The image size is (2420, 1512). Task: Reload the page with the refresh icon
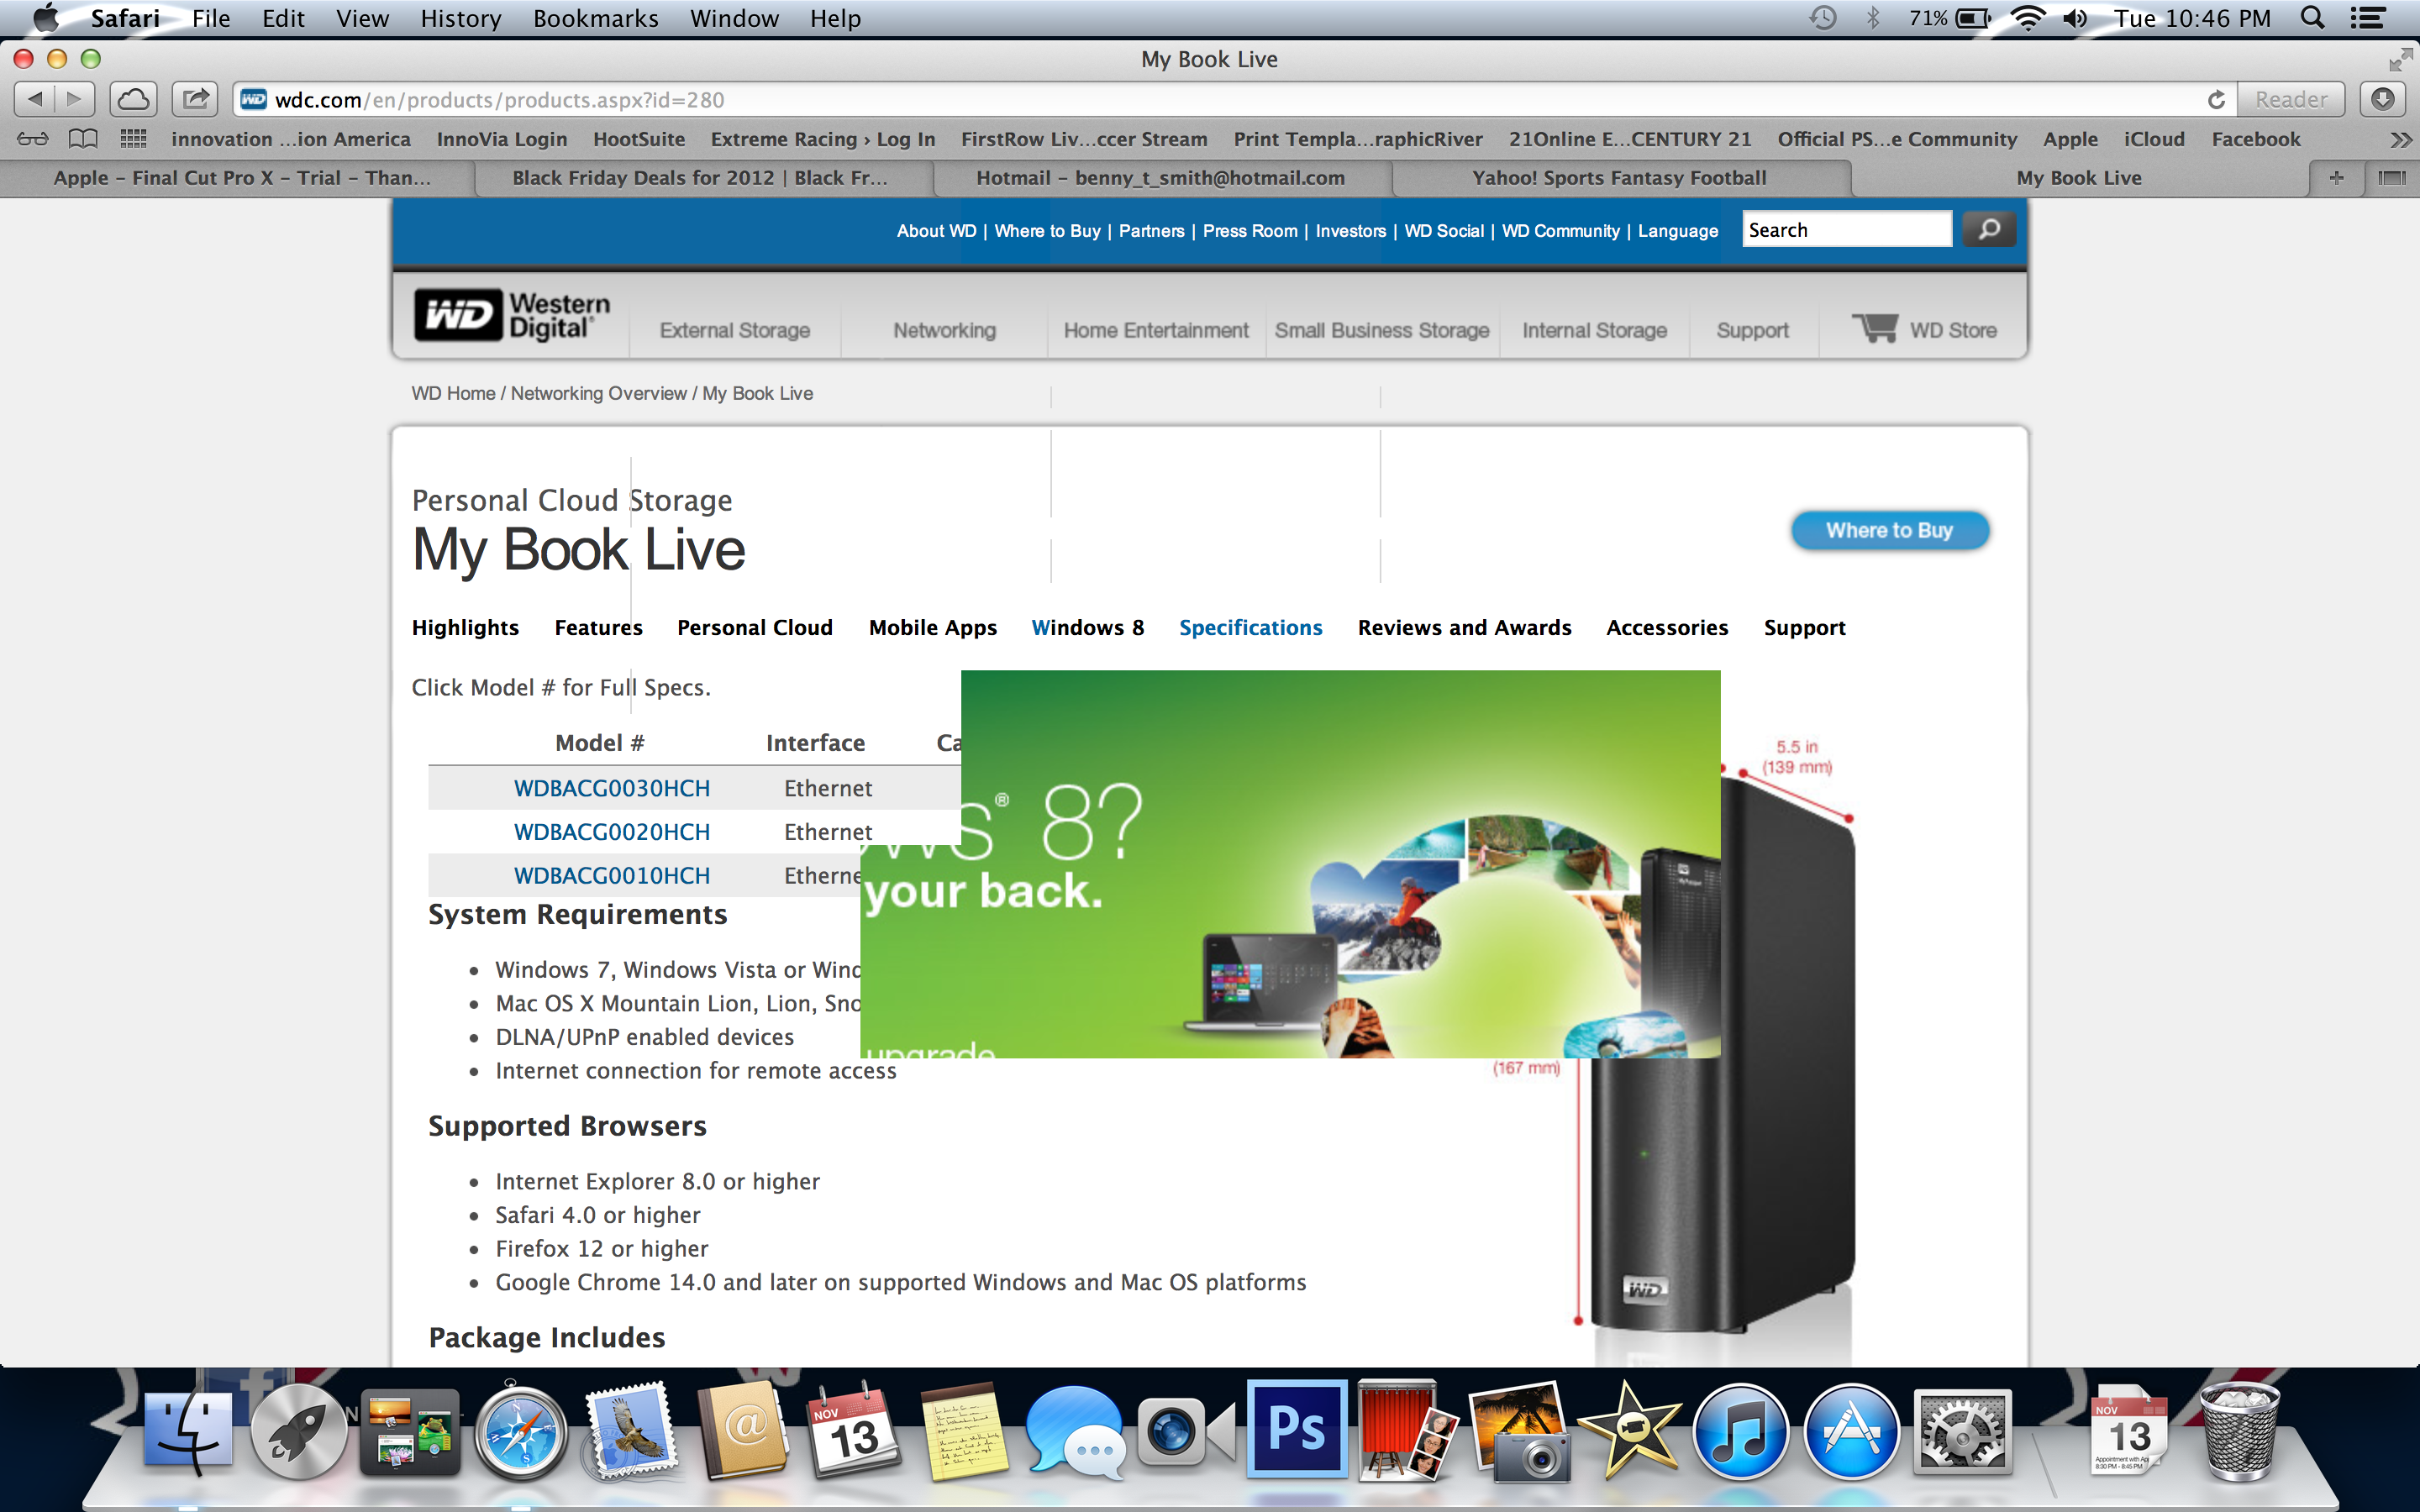coord(2216,100)
